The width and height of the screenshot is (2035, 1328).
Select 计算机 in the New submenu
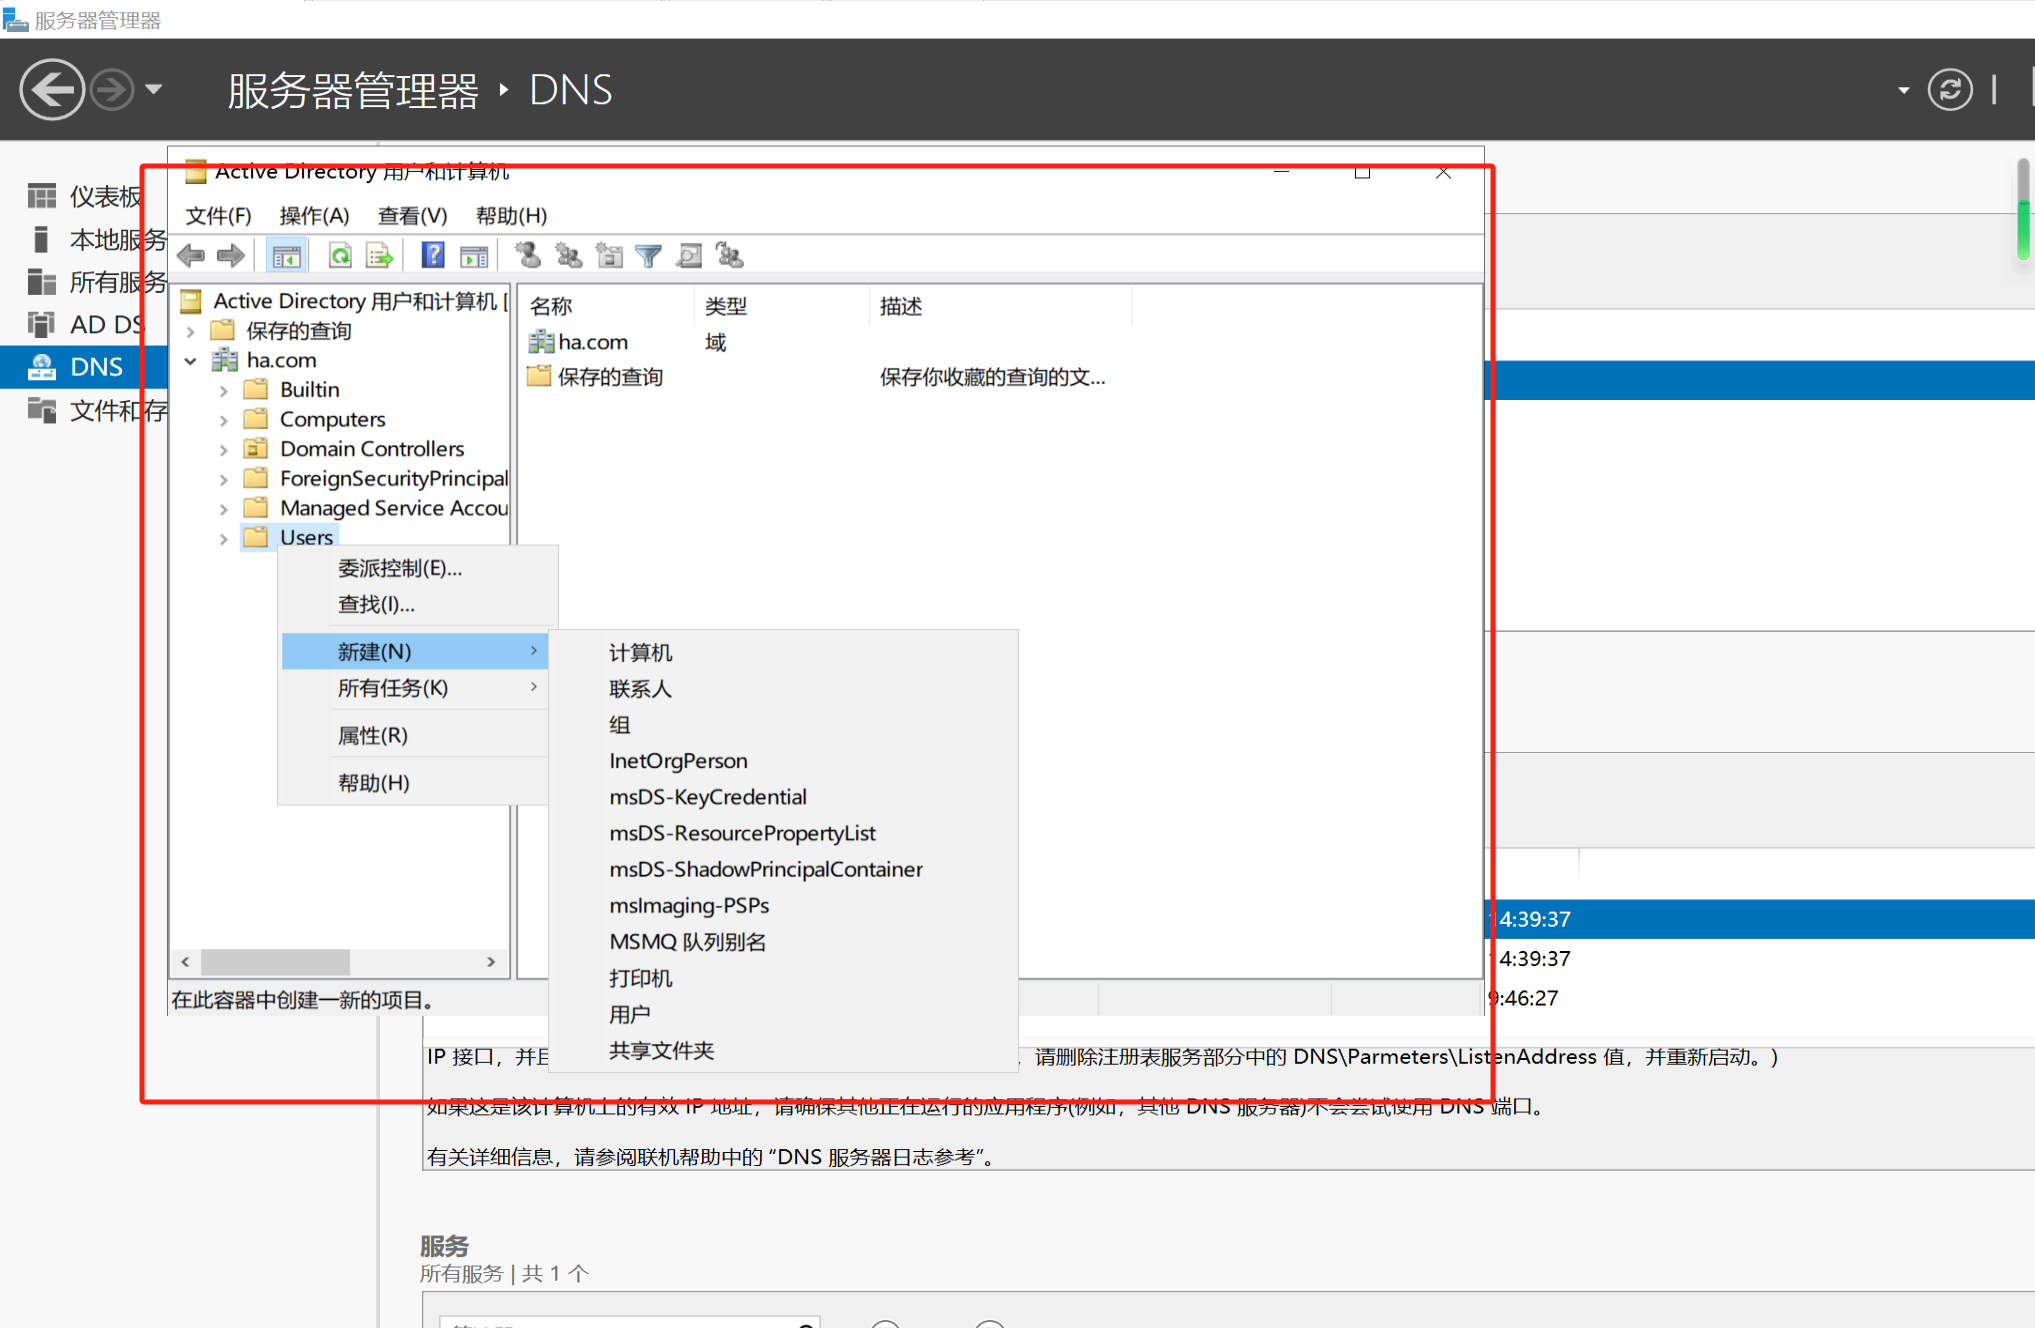tap(783, 653)
